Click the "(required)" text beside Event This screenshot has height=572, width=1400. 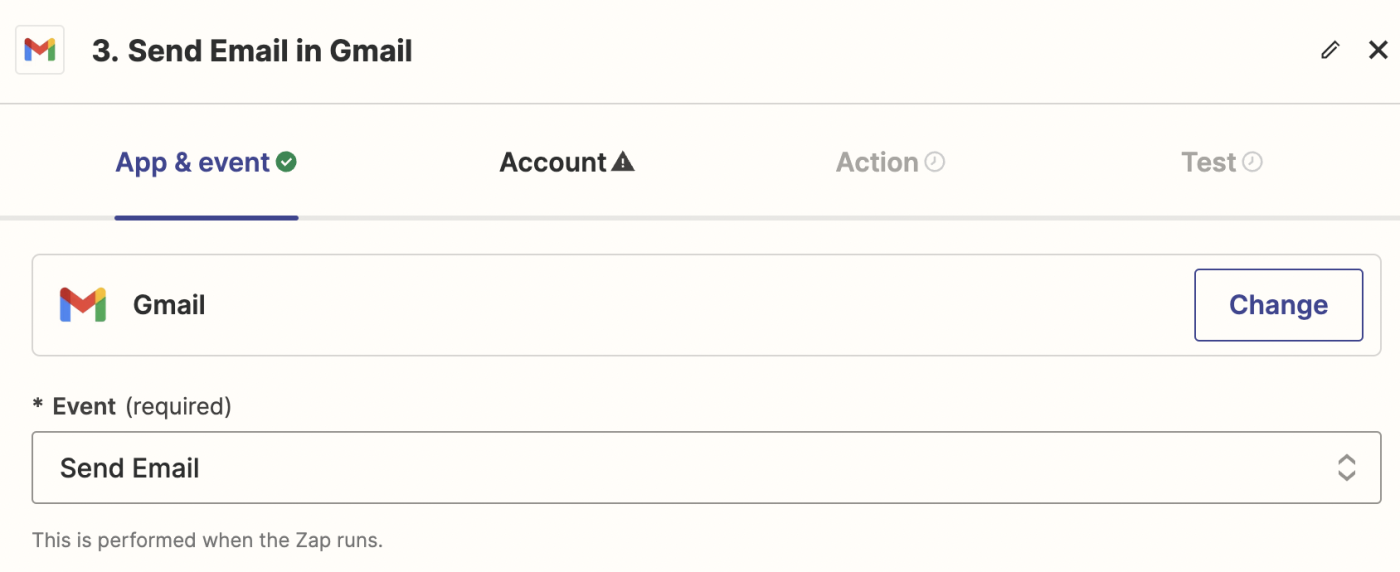pos(178,406)
